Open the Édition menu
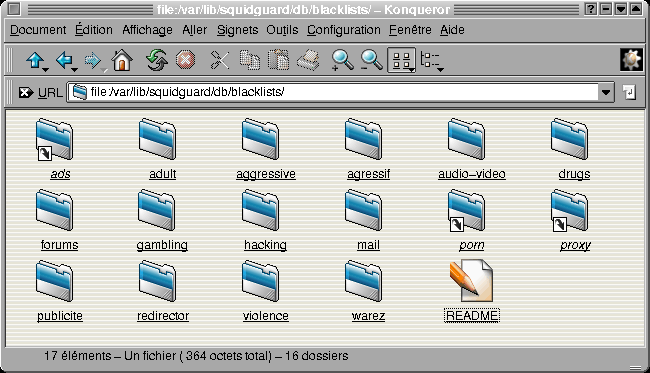The height and width of the screenshot is (373, 650). (x=94, y=30)
